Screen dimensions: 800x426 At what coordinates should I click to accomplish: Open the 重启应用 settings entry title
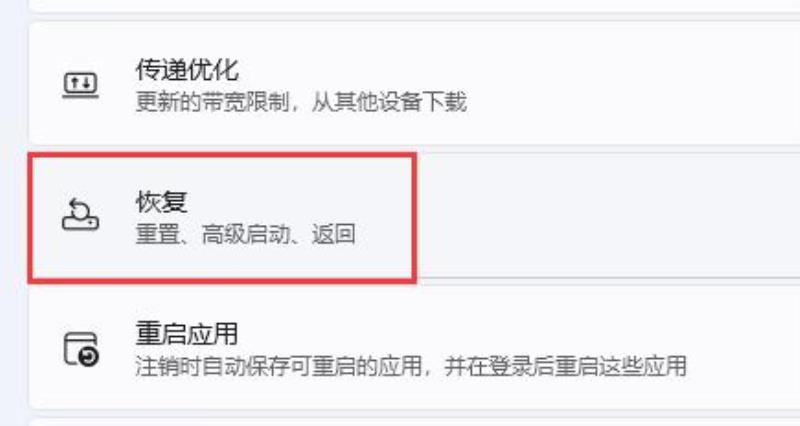187,334
